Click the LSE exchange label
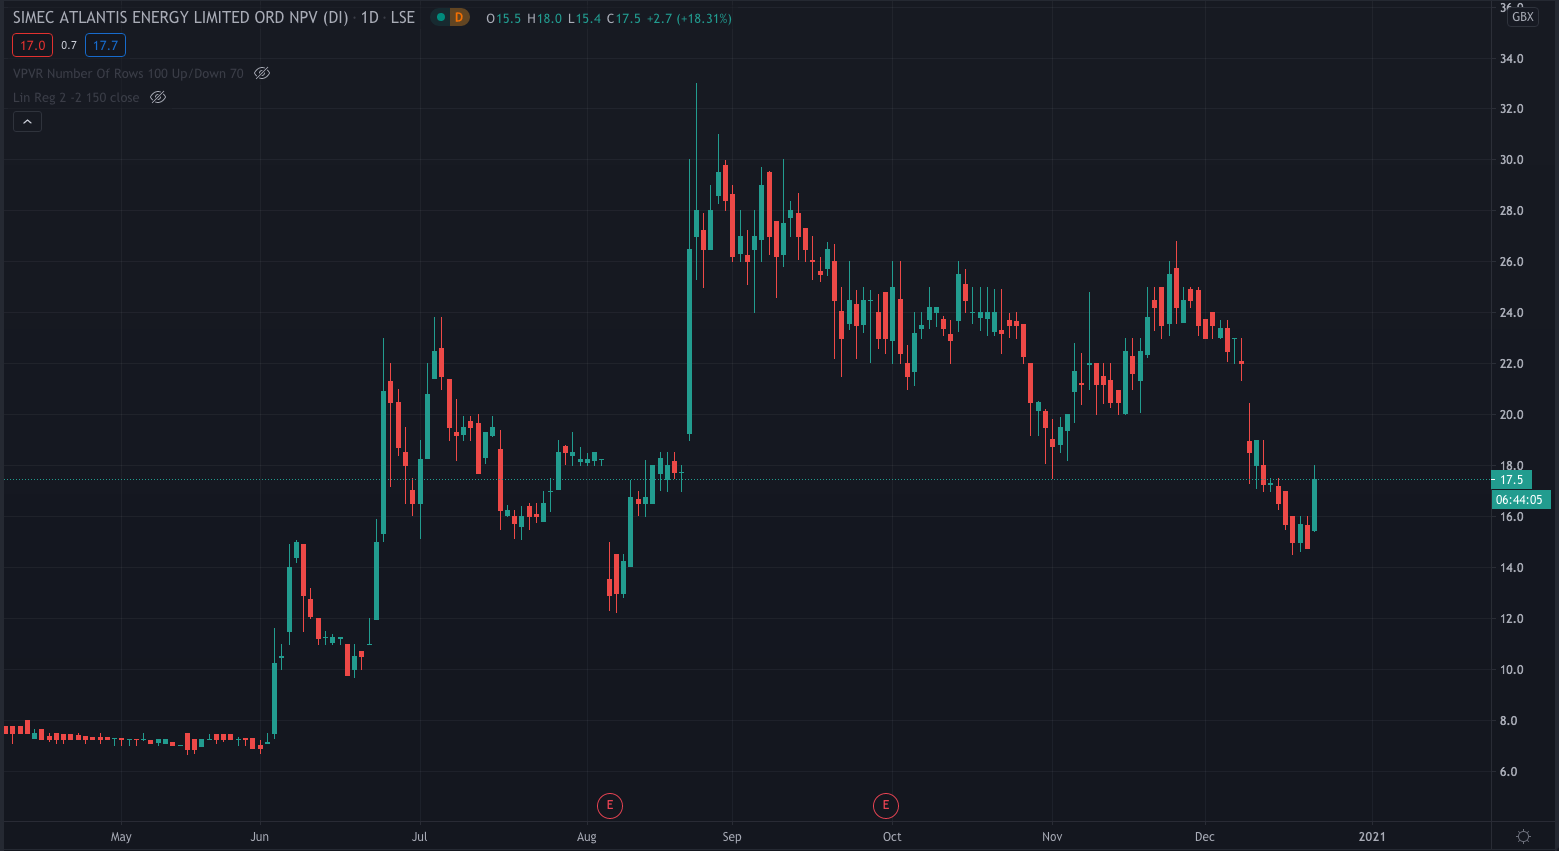 tap(402, 18)
